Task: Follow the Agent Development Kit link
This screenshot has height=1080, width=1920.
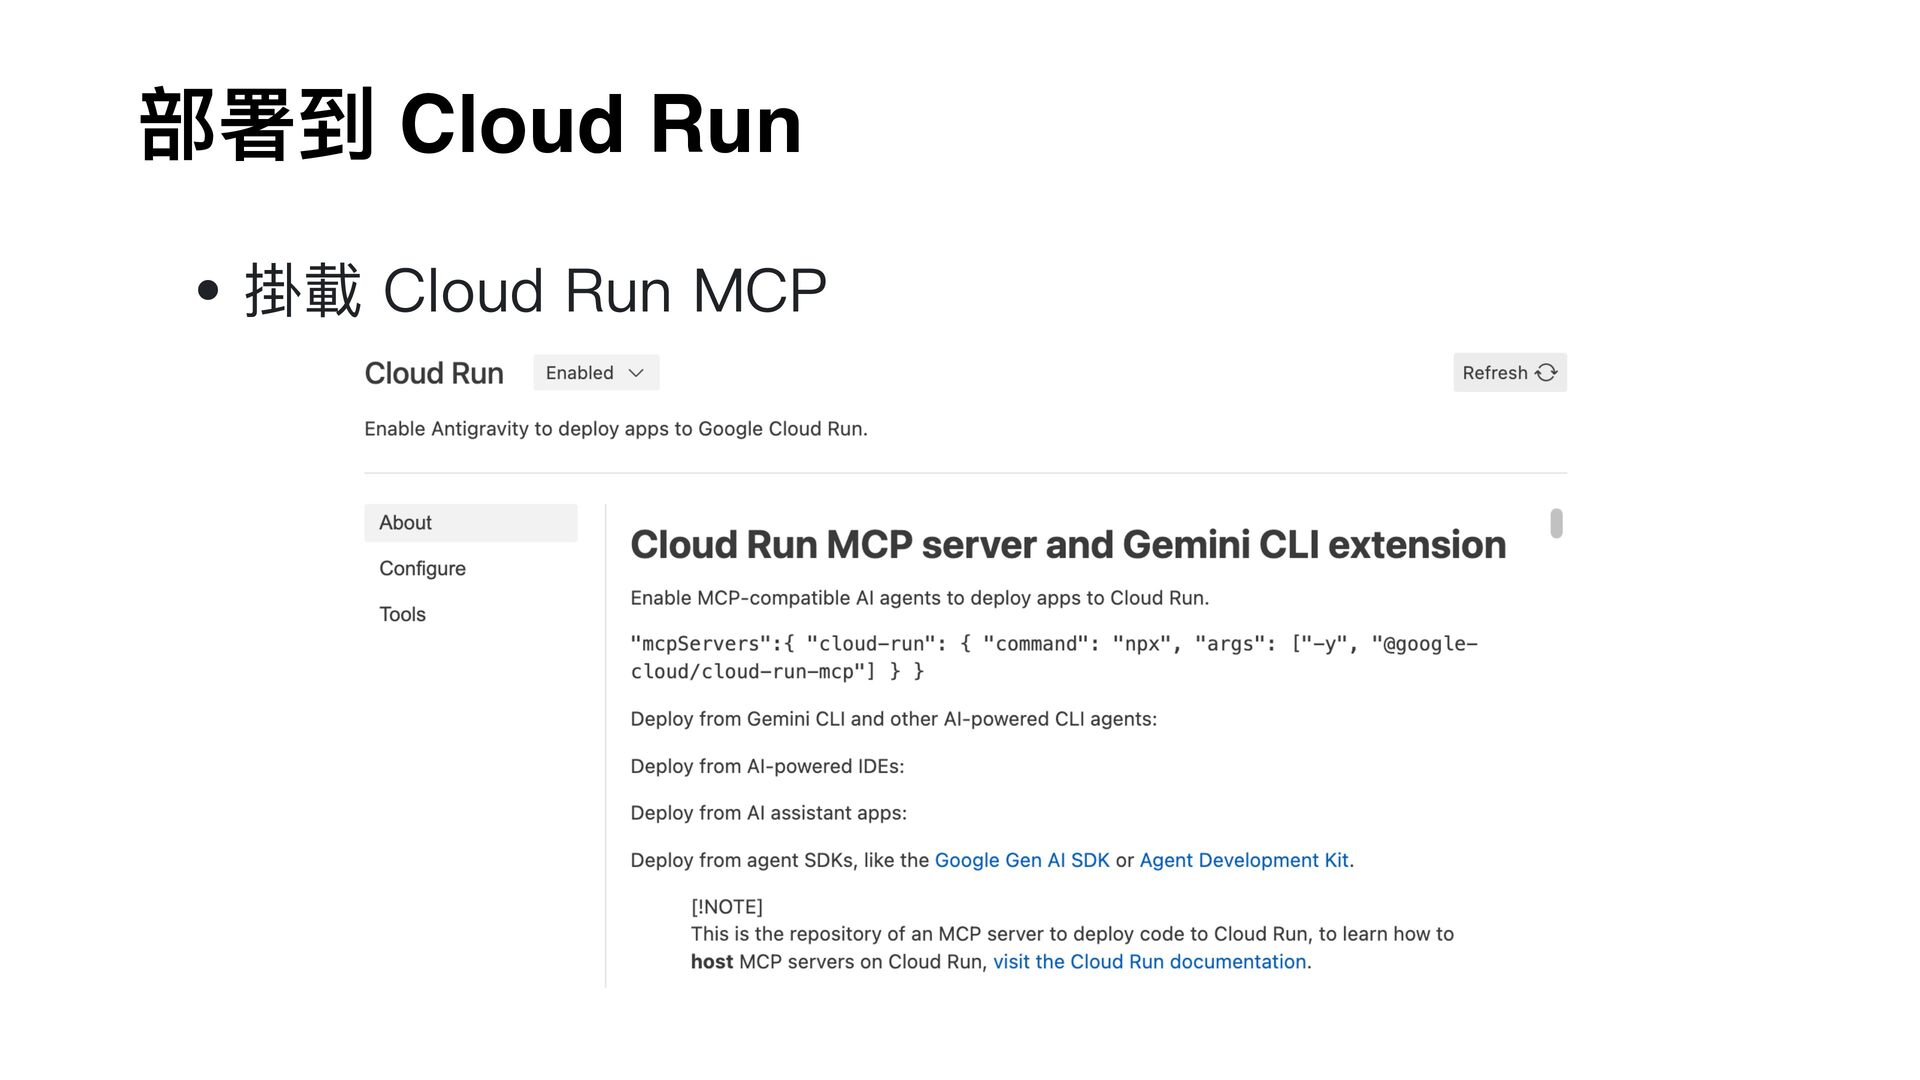Action: 1243,861
